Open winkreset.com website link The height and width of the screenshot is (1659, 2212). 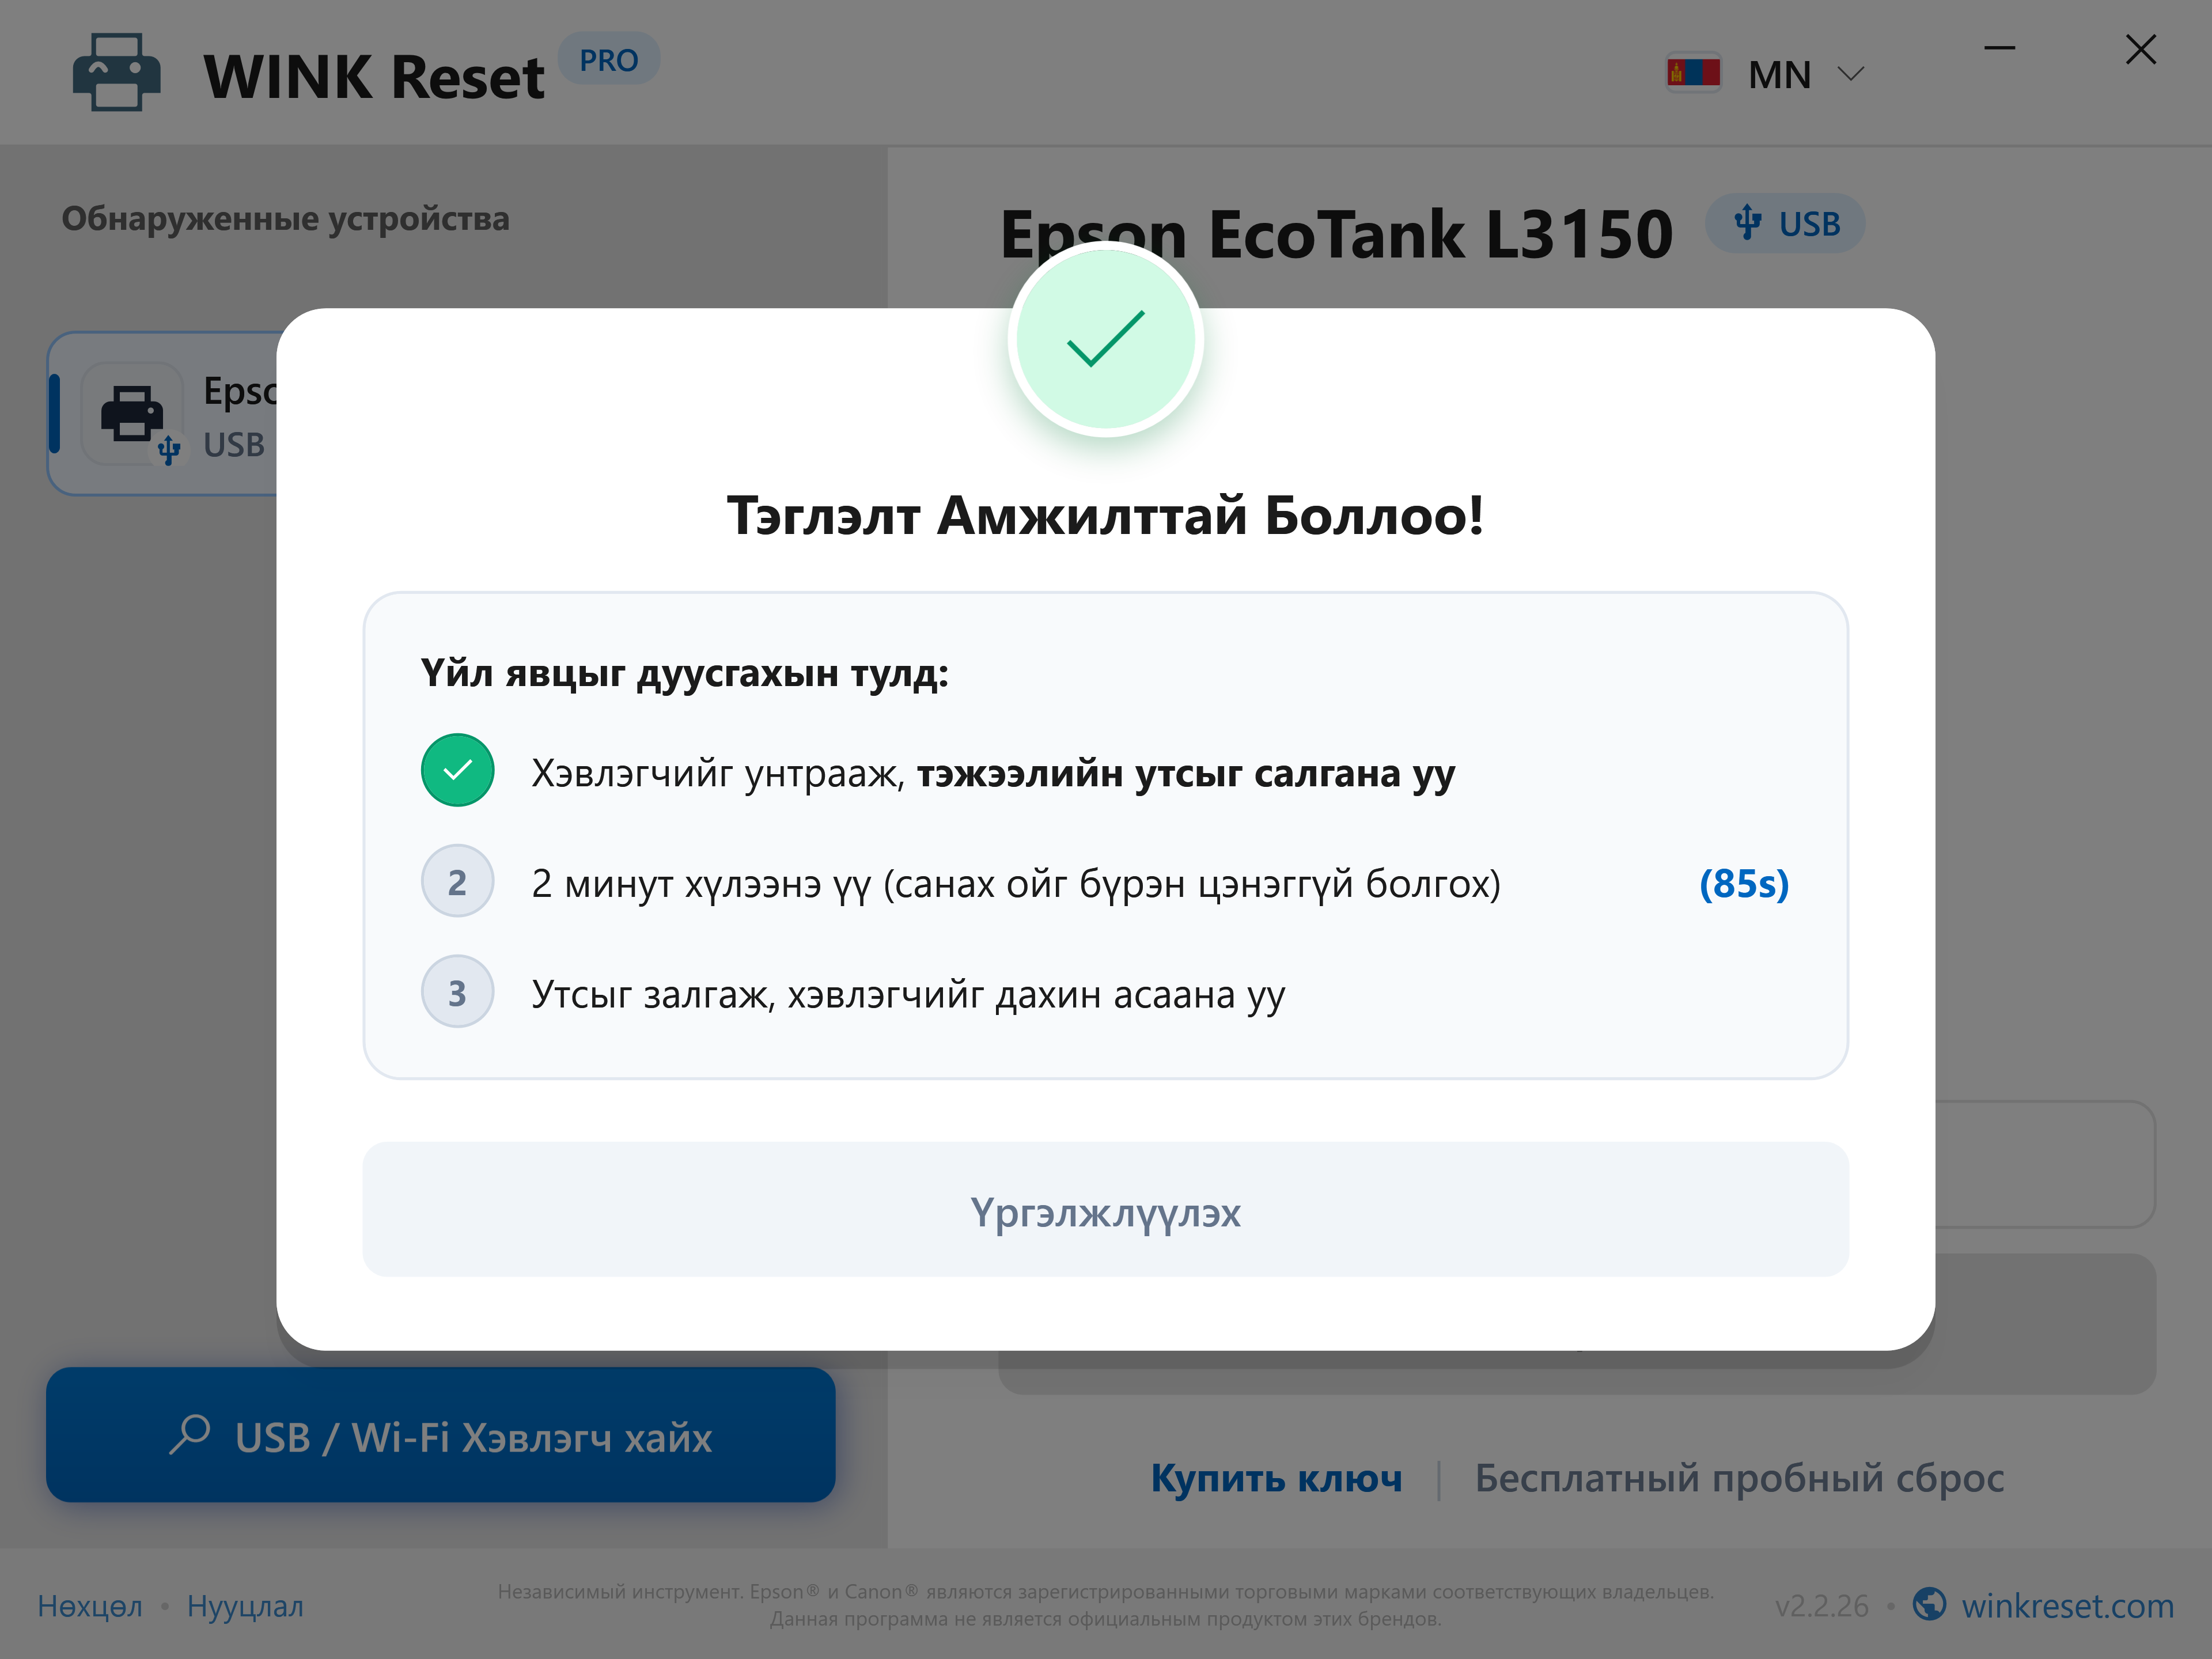coord(2067,1606)
